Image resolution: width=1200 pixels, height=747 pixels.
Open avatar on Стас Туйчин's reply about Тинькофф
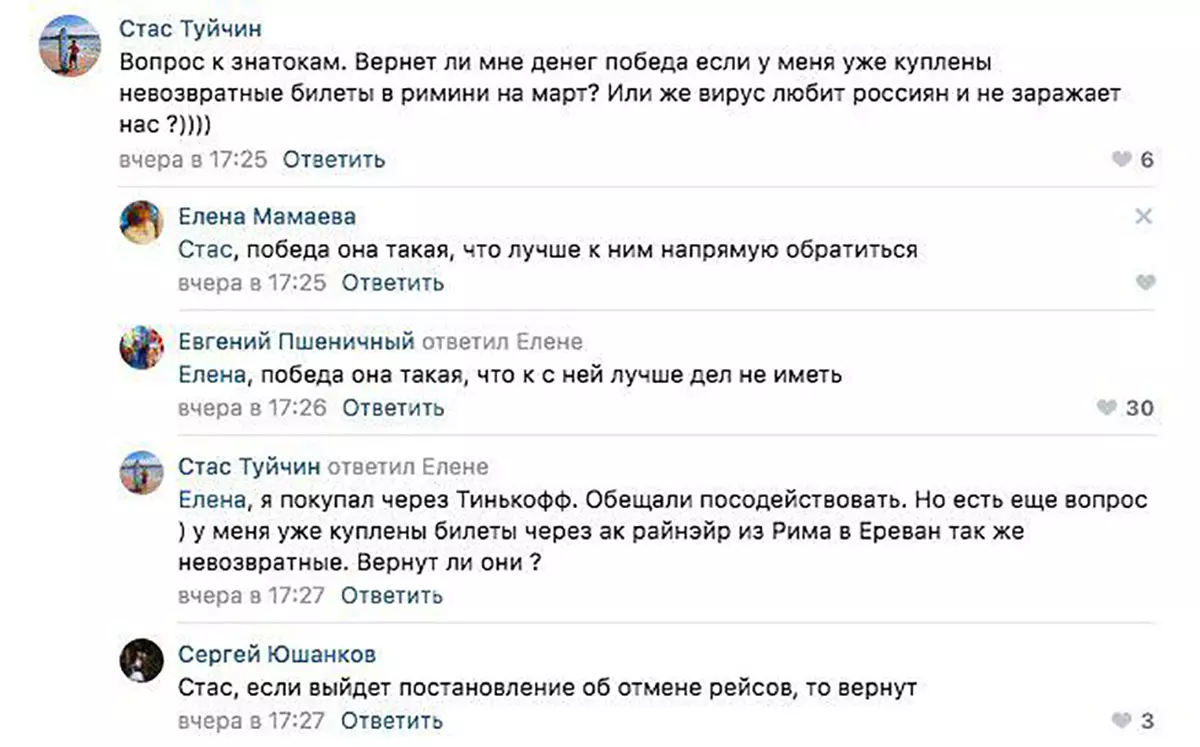[142, 472]
